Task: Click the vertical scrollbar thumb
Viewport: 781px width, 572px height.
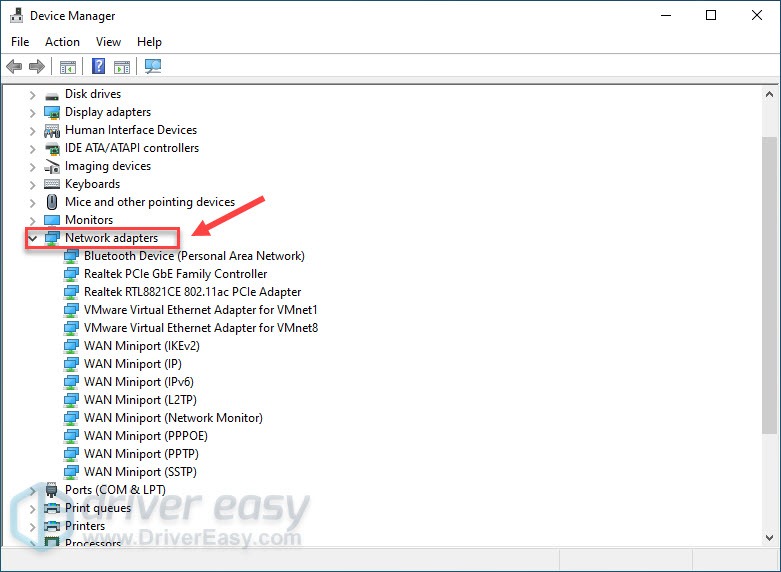Action: [769, 285]
